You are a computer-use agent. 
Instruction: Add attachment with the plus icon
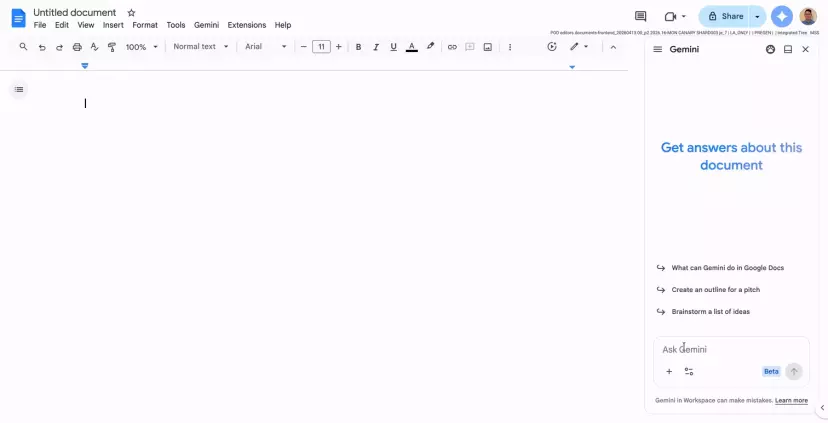(x=669, y=372)
